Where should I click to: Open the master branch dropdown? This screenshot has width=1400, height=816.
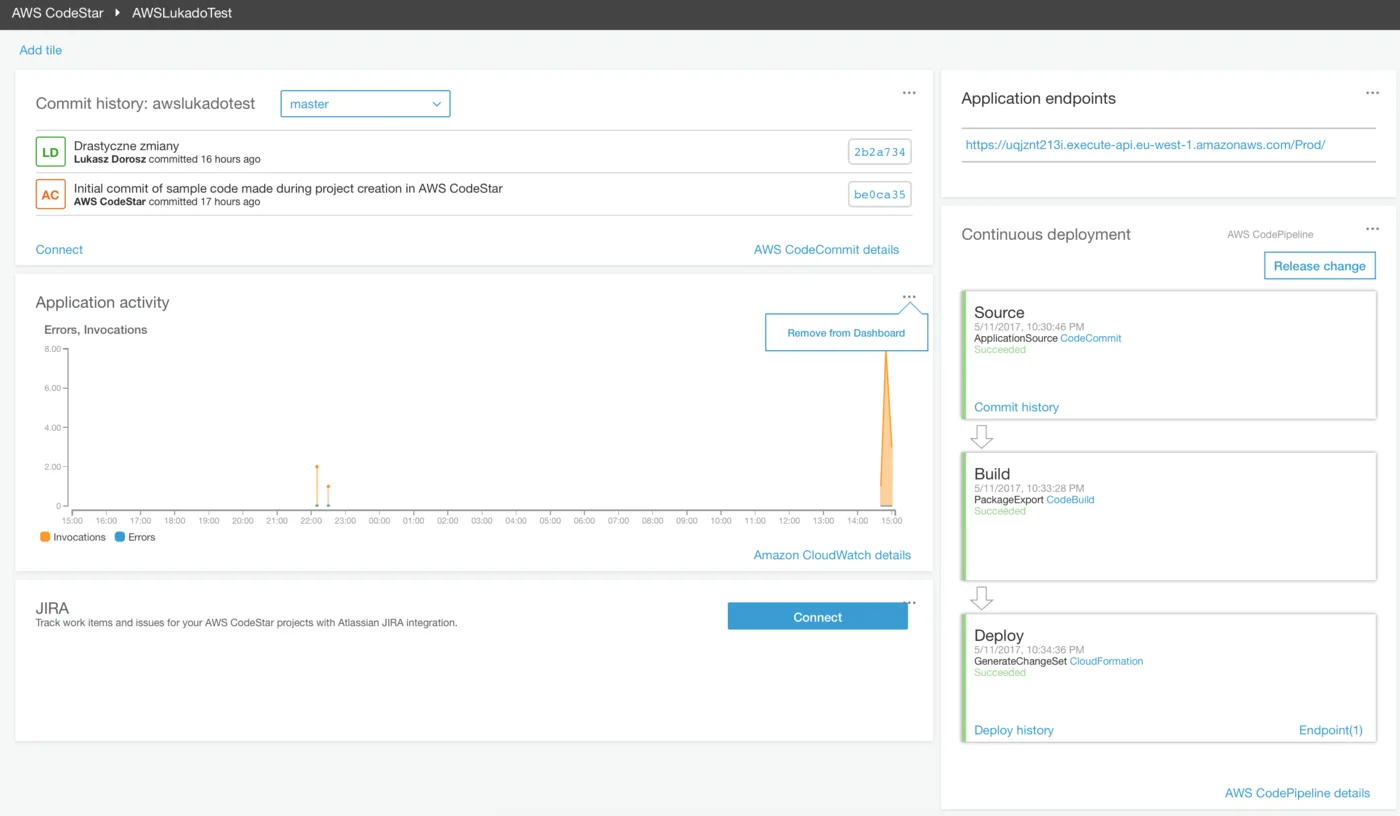[365, 104]
